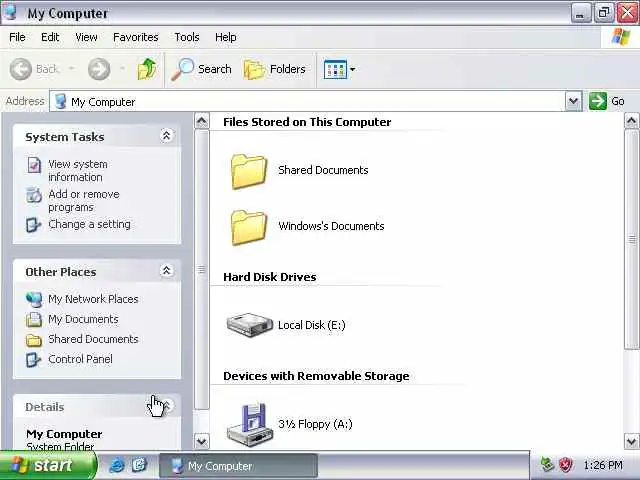The image size is (640, 480).
Task: Click the Local Disk (E:) label
Action: click(x=312, y=325)
